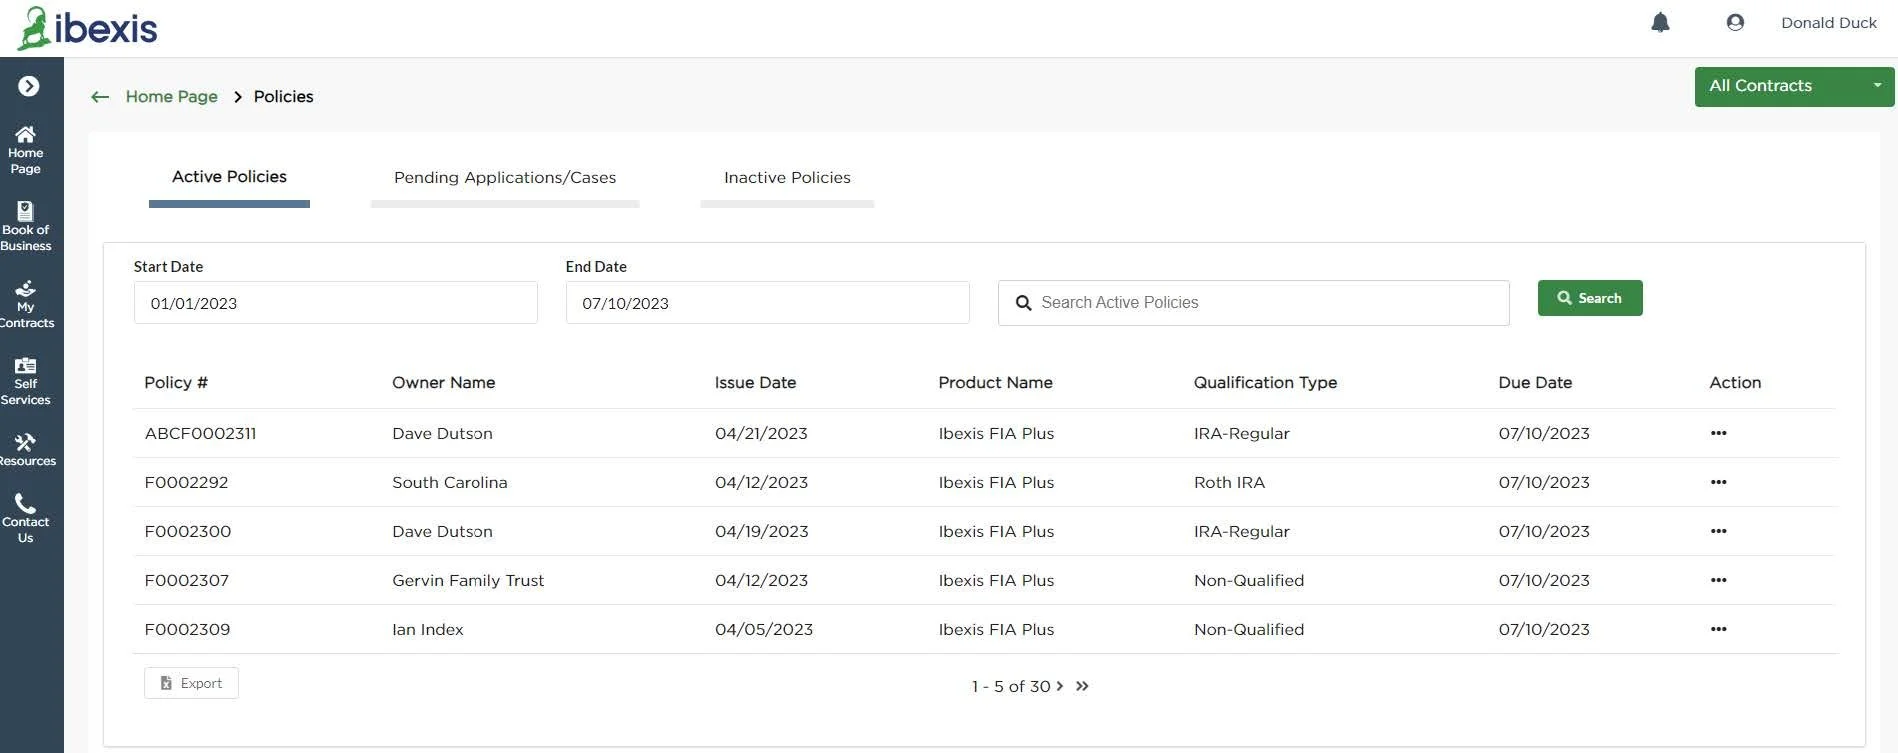The image size is (1898, 753).
Task: Click the 1 - 5 of 30 pagination text
Action: pos(1011,686)
